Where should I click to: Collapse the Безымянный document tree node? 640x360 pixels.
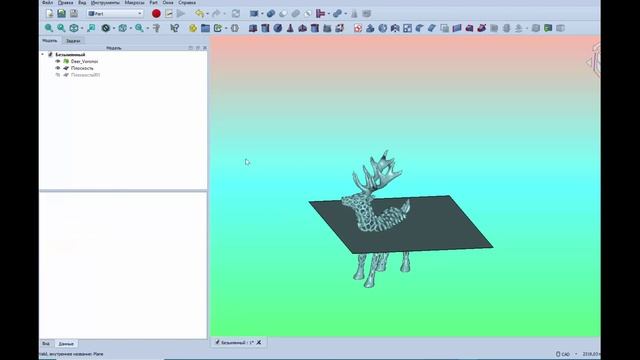pos(42,54)
